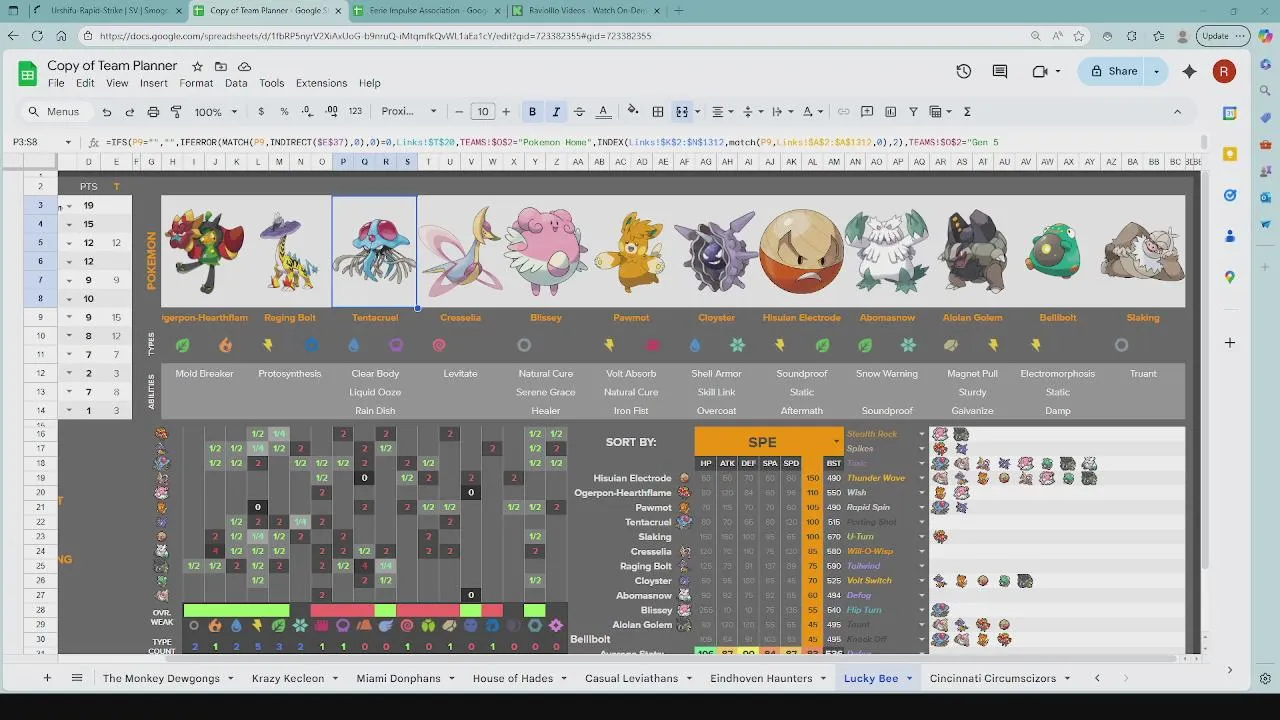The width and height of the screenshot is (1280, 720).
Task: Insert link with chain icon
Action: coord(843,112)
